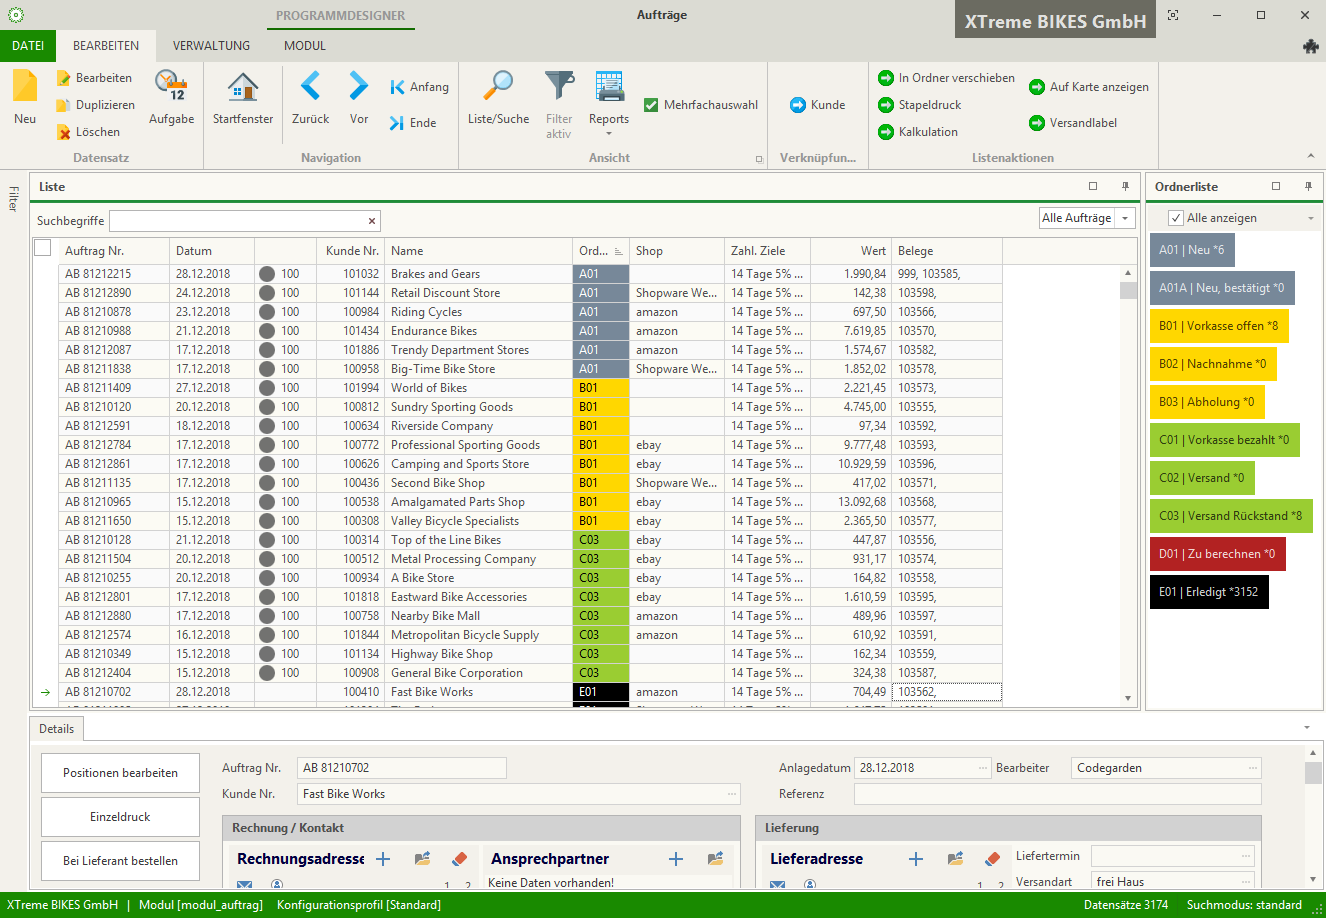Click the puzzle piece plugin icon
The width and height of the screenshot is (1326, 918).
pyautogui.click(x=1310, y=46)
